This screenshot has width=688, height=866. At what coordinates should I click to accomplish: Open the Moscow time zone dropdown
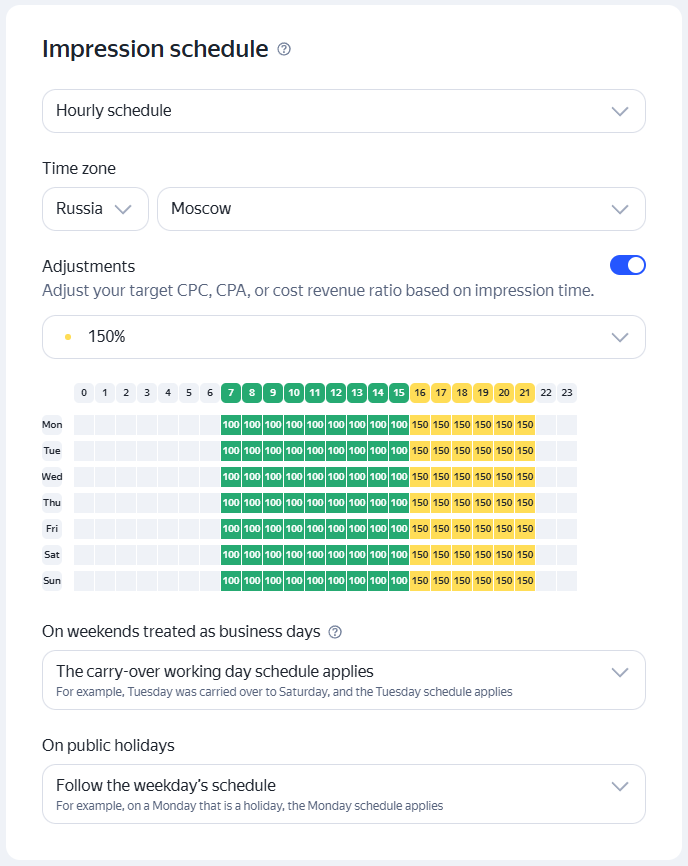[401, 209]
